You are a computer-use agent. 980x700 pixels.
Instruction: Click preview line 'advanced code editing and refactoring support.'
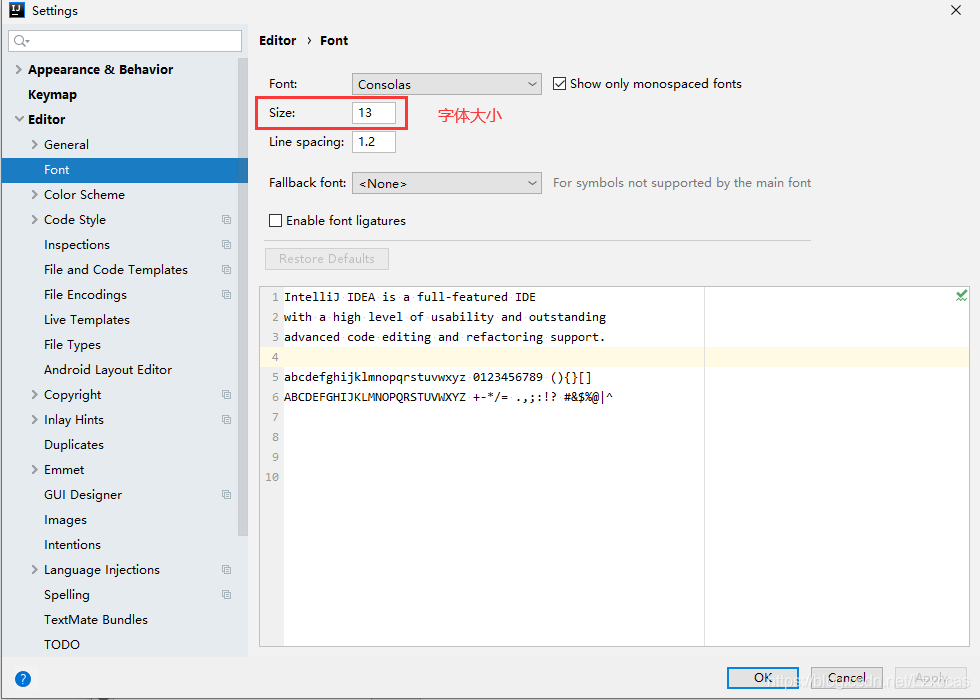click(x=445, y=337)
